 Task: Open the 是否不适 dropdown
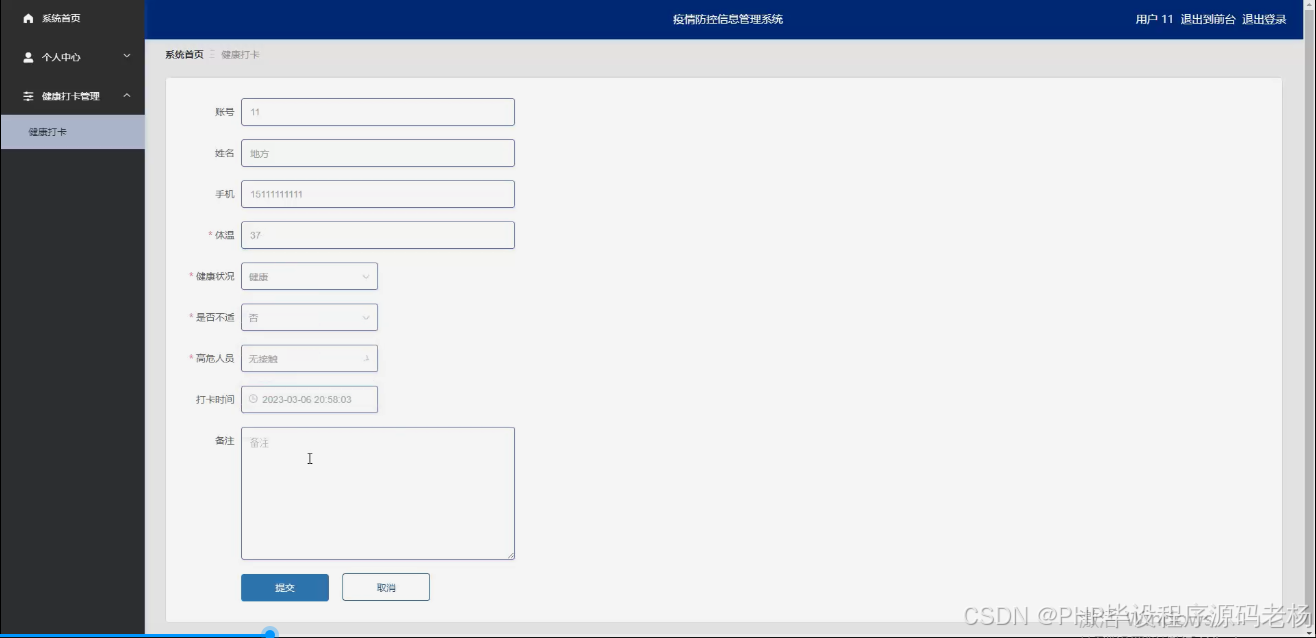pos(309,317)
